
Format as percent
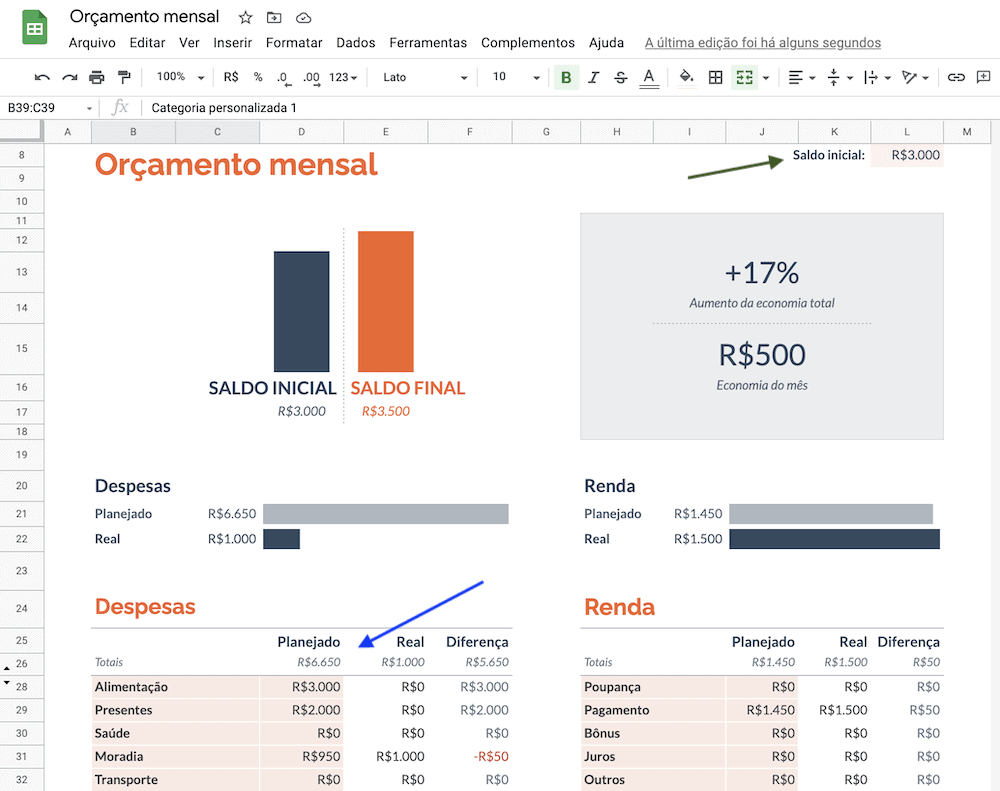click(x=258, y=77)
